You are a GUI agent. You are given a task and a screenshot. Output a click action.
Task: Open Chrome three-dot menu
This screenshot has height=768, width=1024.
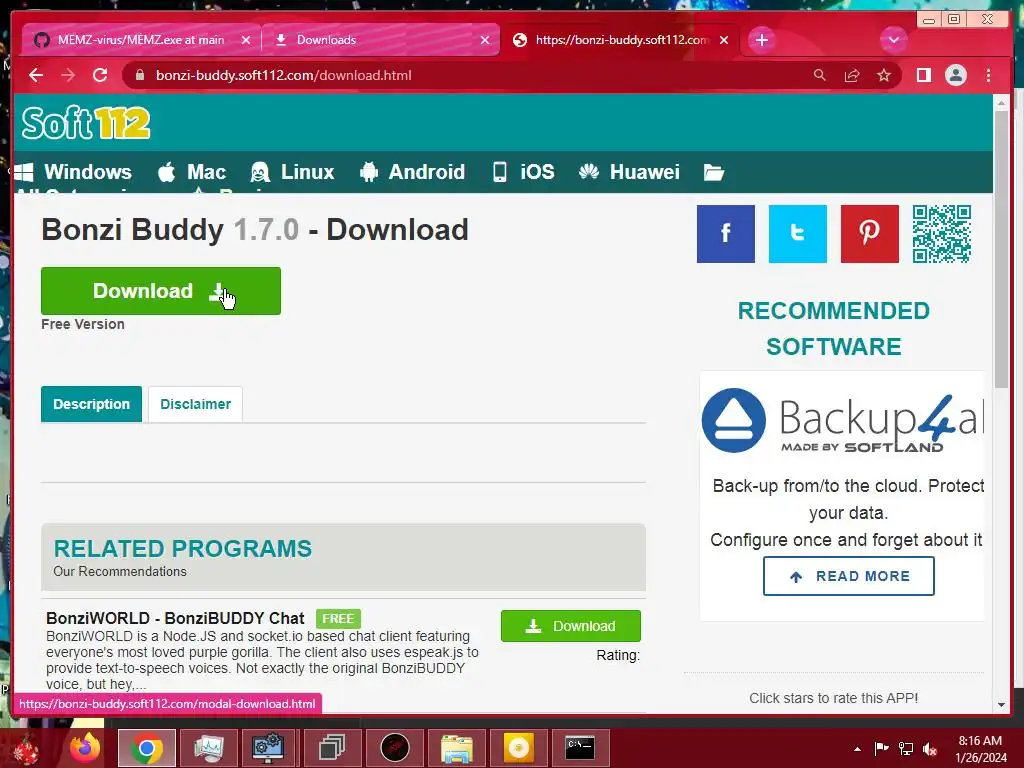click(x=988, y=75)
